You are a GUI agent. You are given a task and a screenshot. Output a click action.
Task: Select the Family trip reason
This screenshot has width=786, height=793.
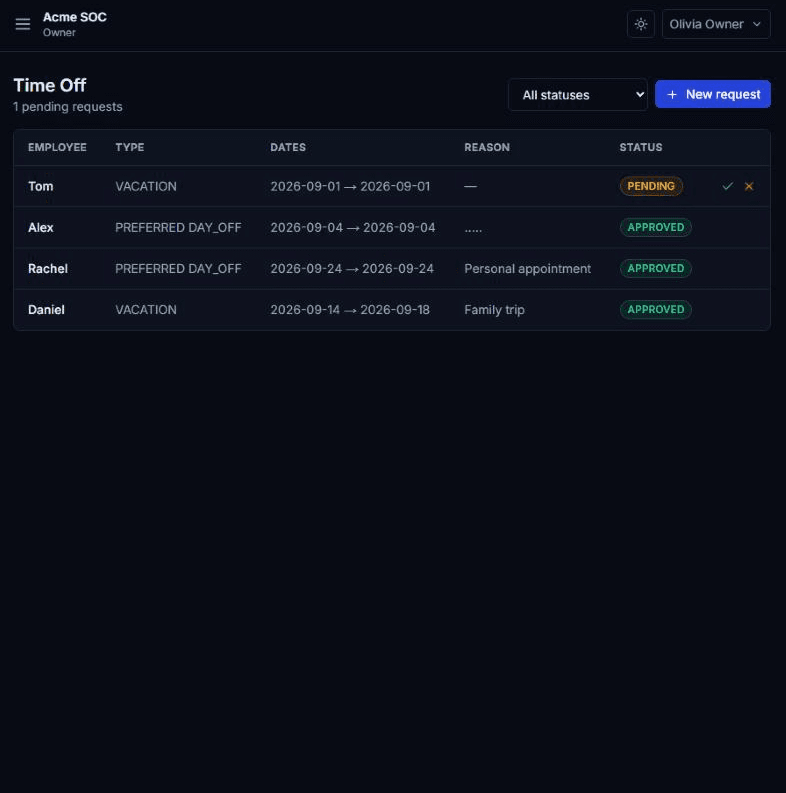coord(494,310)
